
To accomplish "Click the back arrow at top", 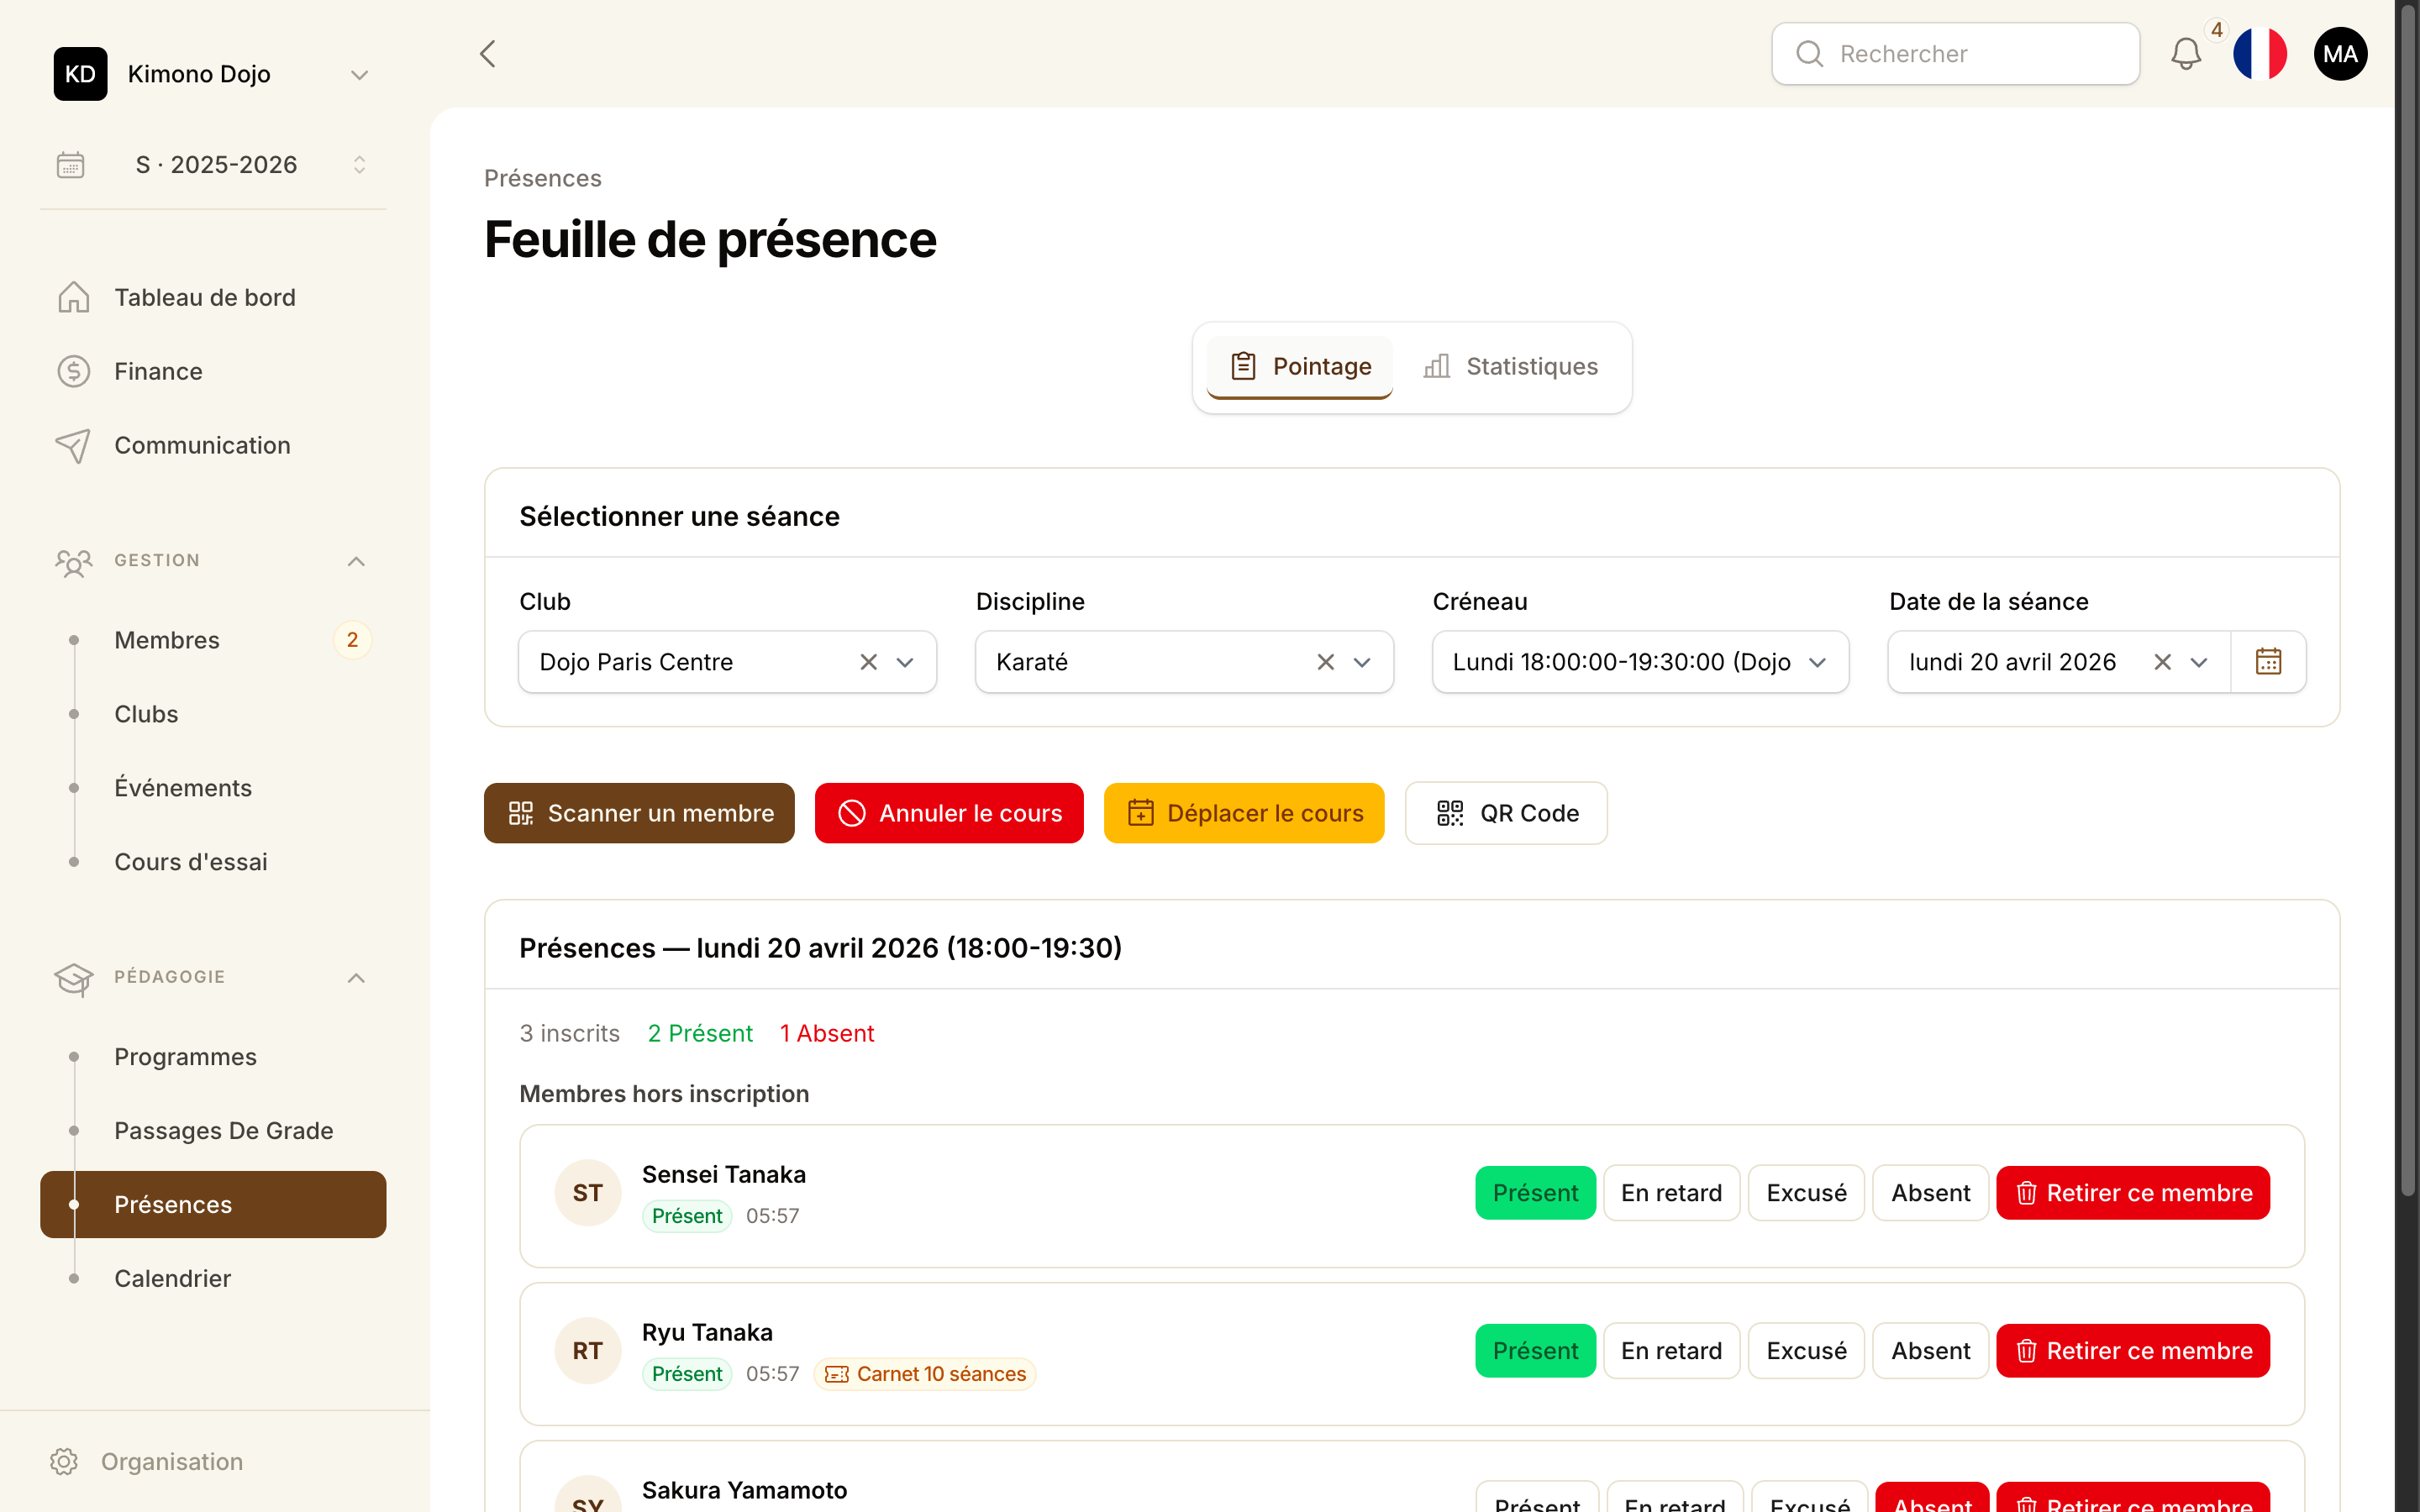I will [x=488, y=54].
